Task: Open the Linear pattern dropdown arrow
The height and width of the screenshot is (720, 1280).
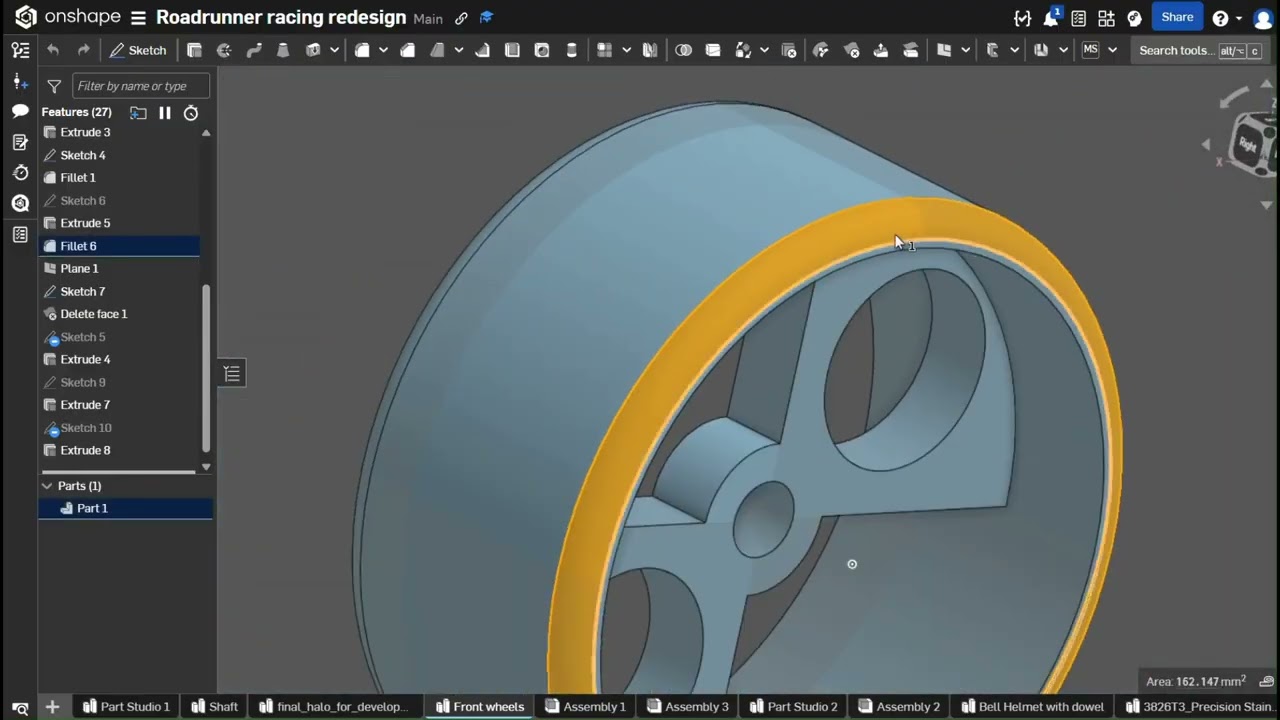Action: (625, 50)
